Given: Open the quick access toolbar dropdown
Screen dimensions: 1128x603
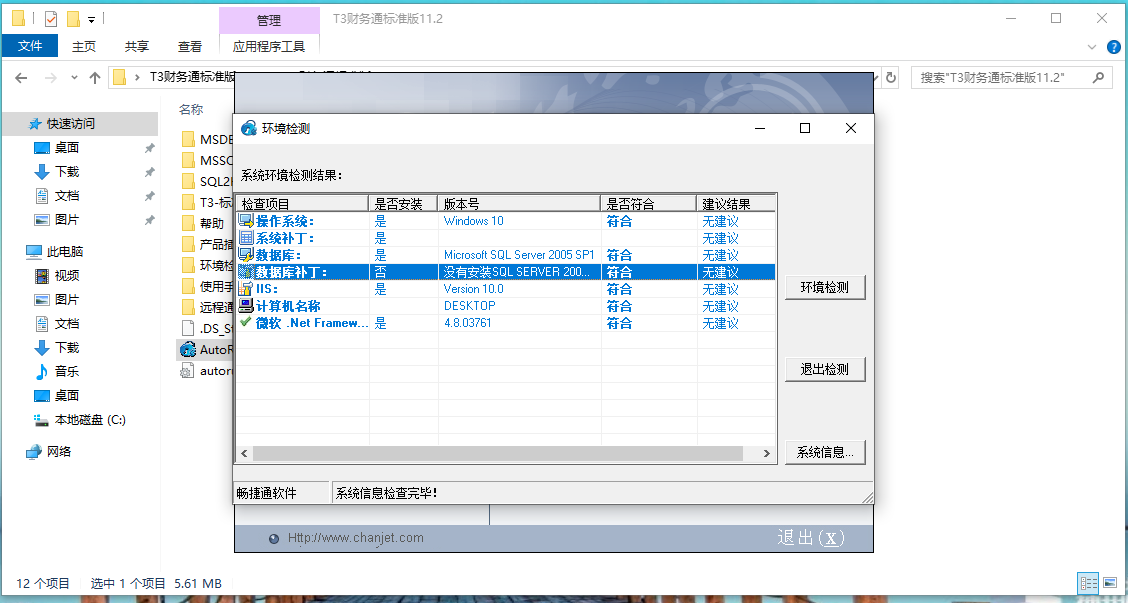Looking at the screenshot, I should point(91,19).
